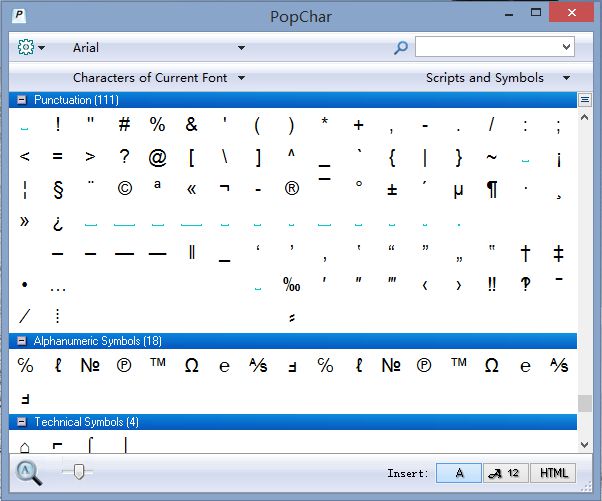
Task: Select the pilcrow ¶ character
Action: (x=492, y=189)
